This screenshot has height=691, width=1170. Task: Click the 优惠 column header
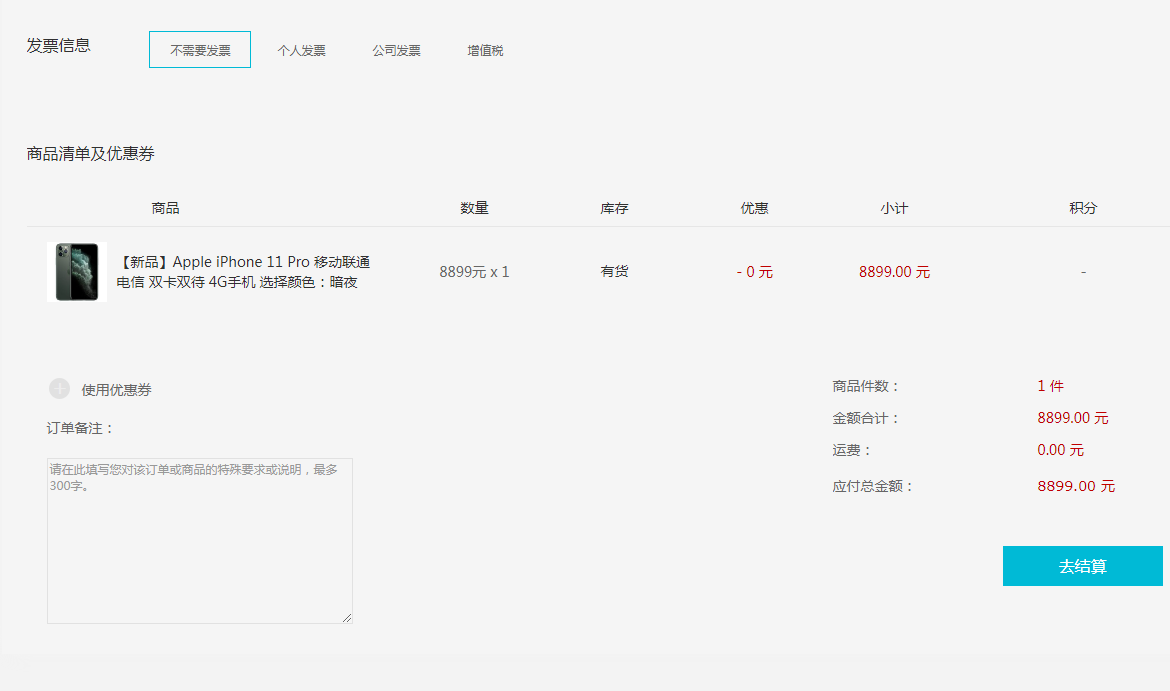754,208
